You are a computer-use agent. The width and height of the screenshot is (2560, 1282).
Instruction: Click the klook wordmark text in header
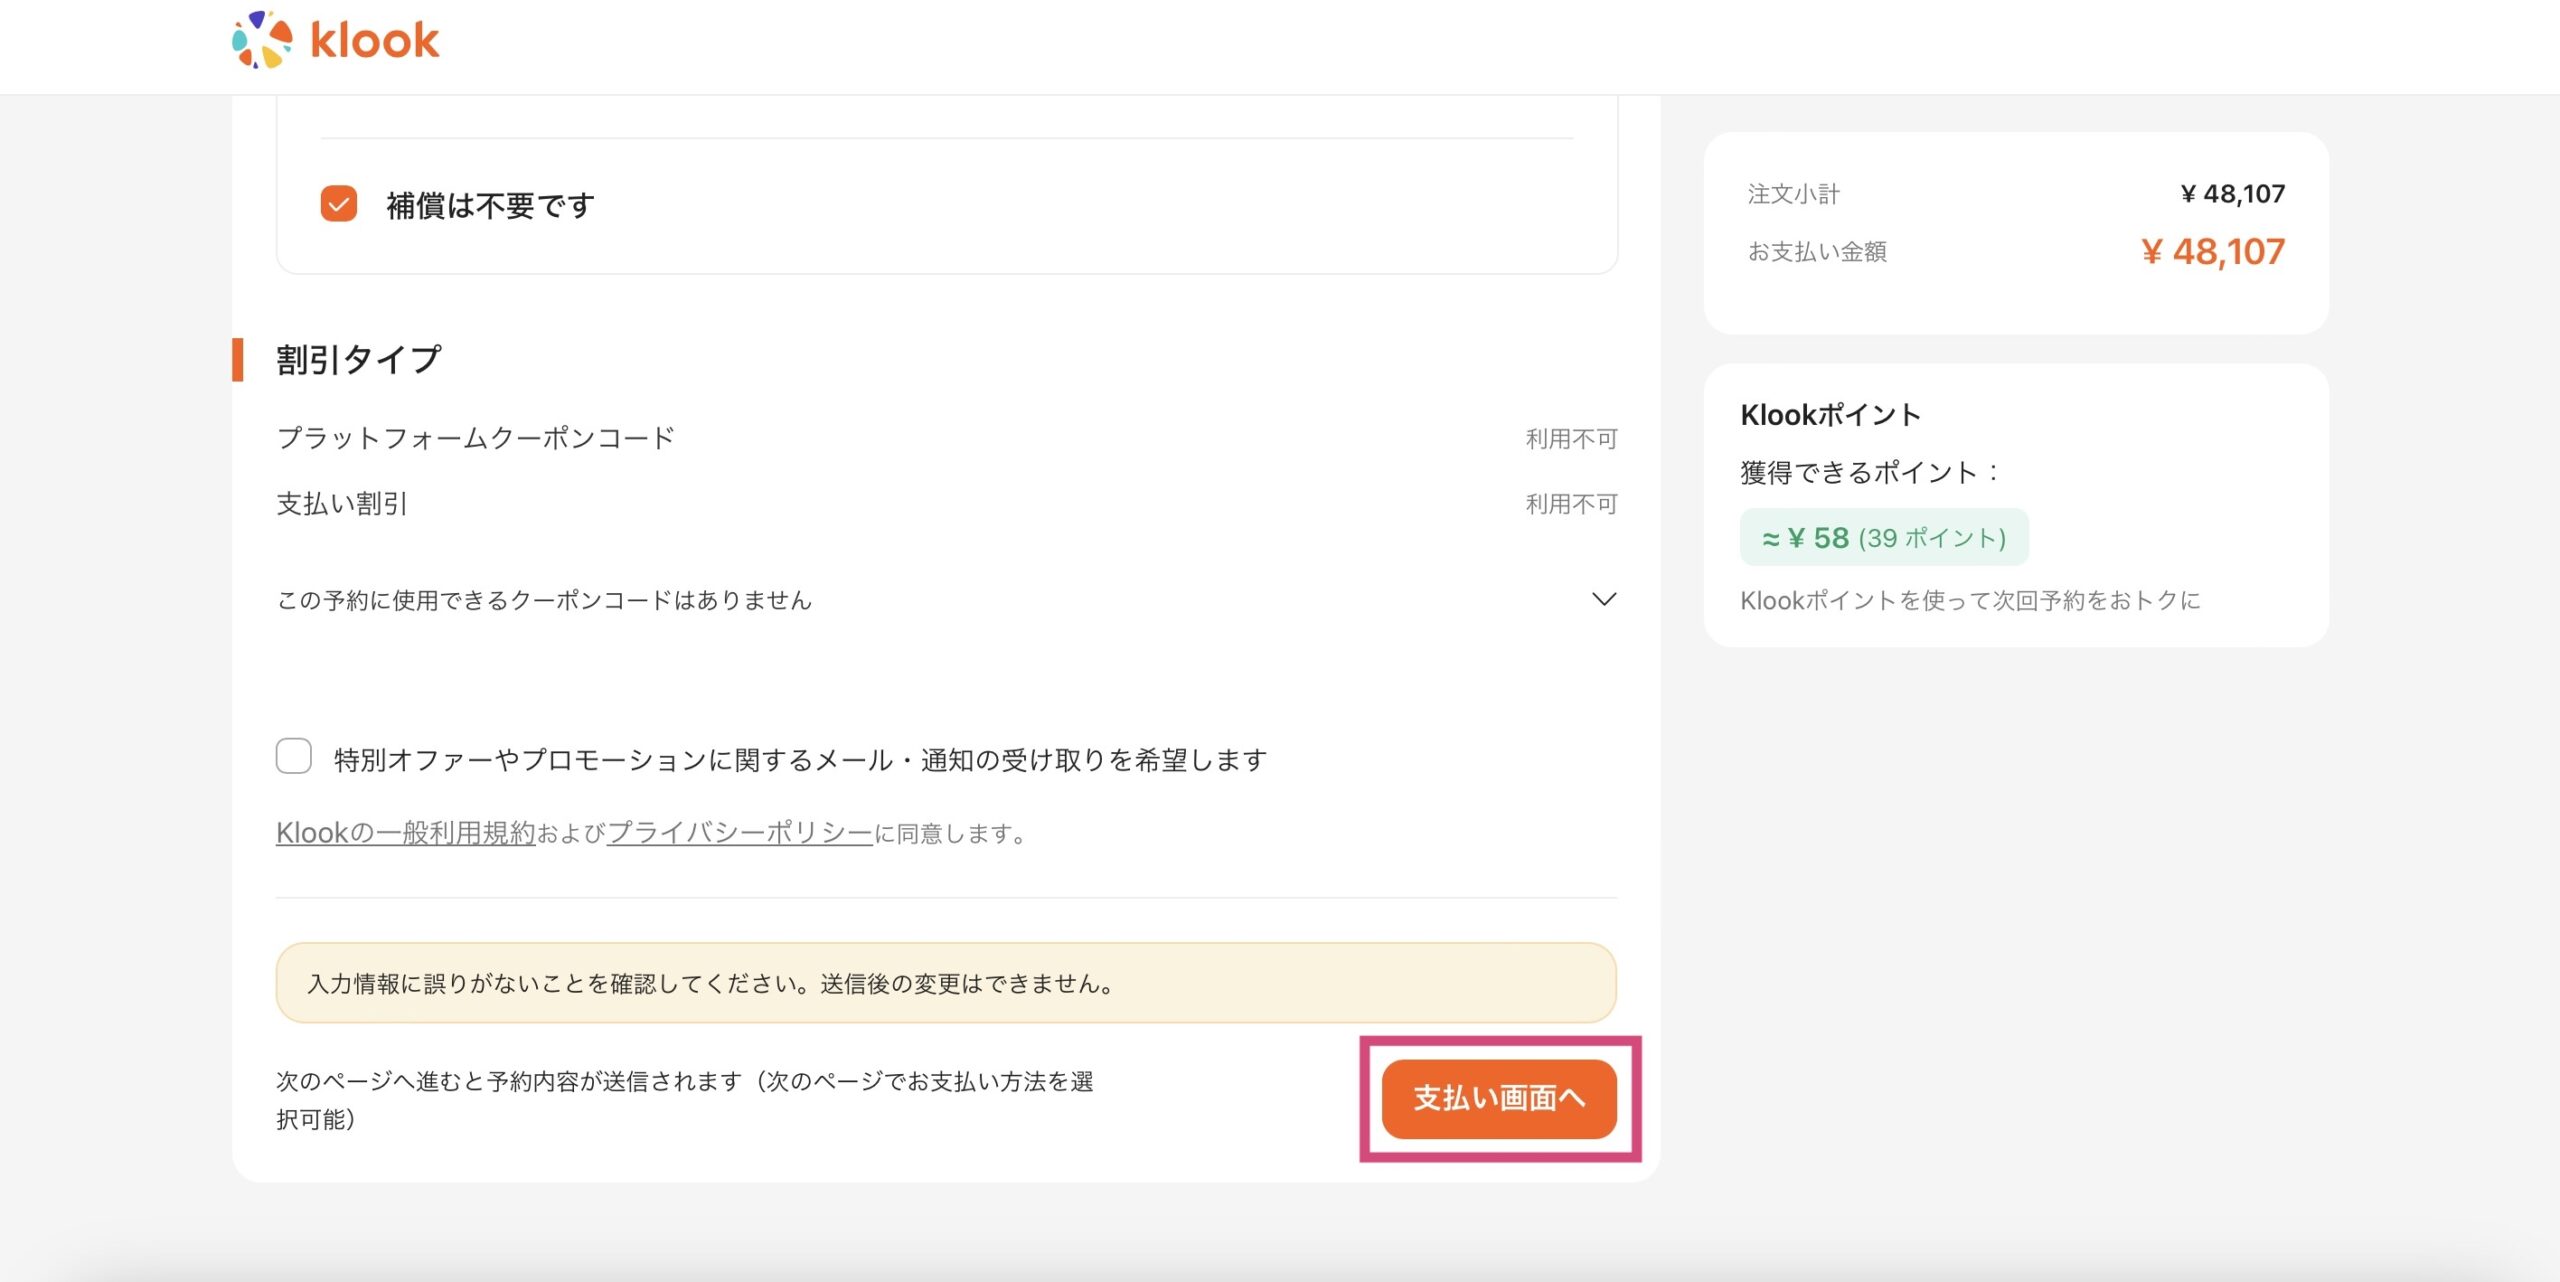tap(375, 40)
